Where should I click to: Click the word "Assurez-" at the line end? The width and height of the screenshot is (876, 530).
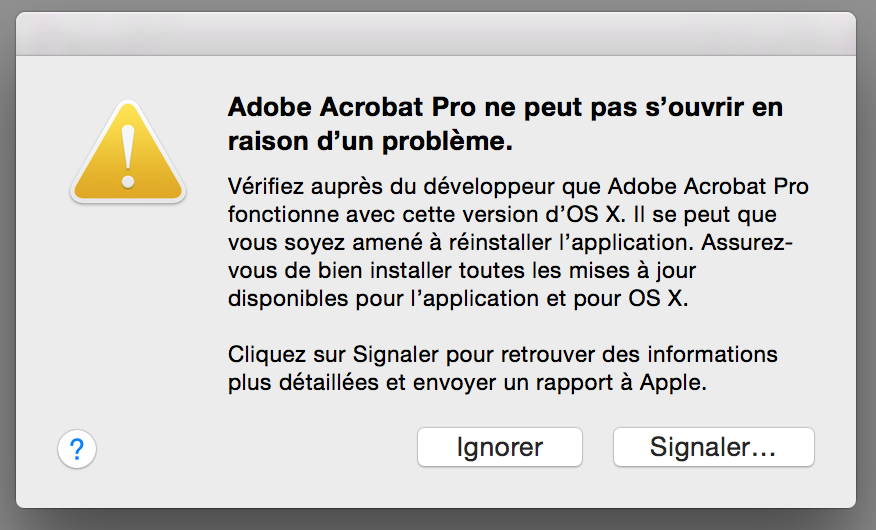click(747, 242)
